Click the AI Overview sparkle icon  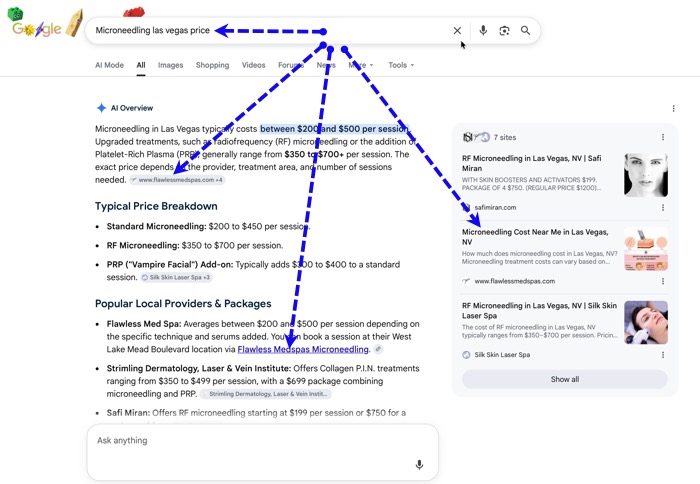[101, 108]
